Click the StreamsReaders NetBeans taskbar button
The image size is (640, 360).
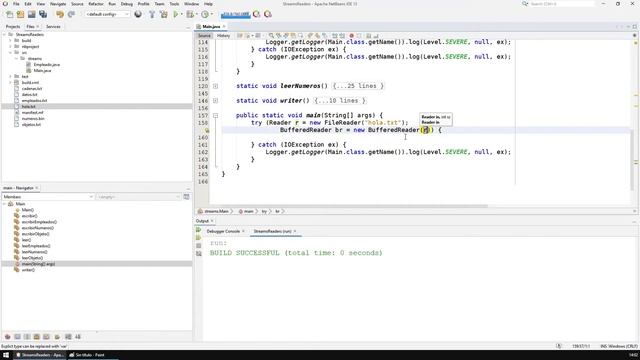point(40,355)
